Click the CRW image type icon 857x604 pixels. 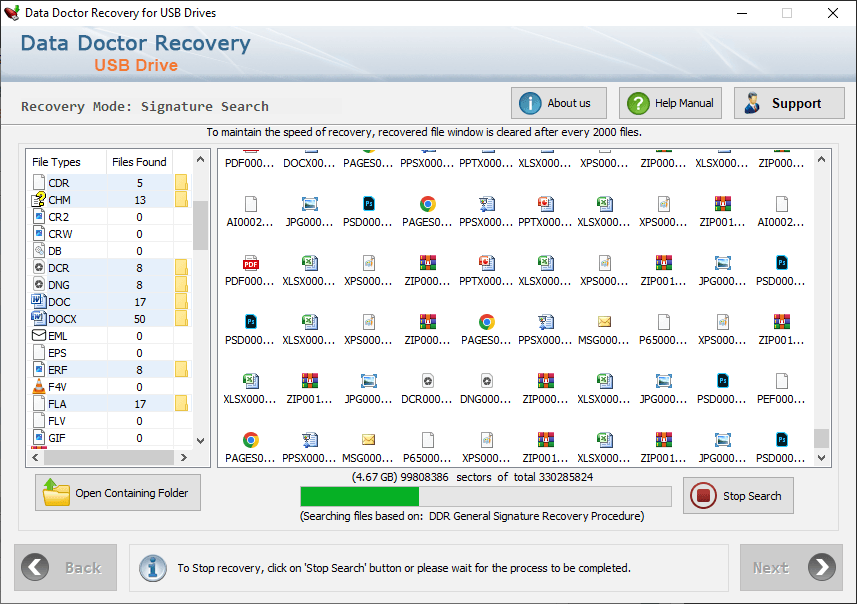39,233
